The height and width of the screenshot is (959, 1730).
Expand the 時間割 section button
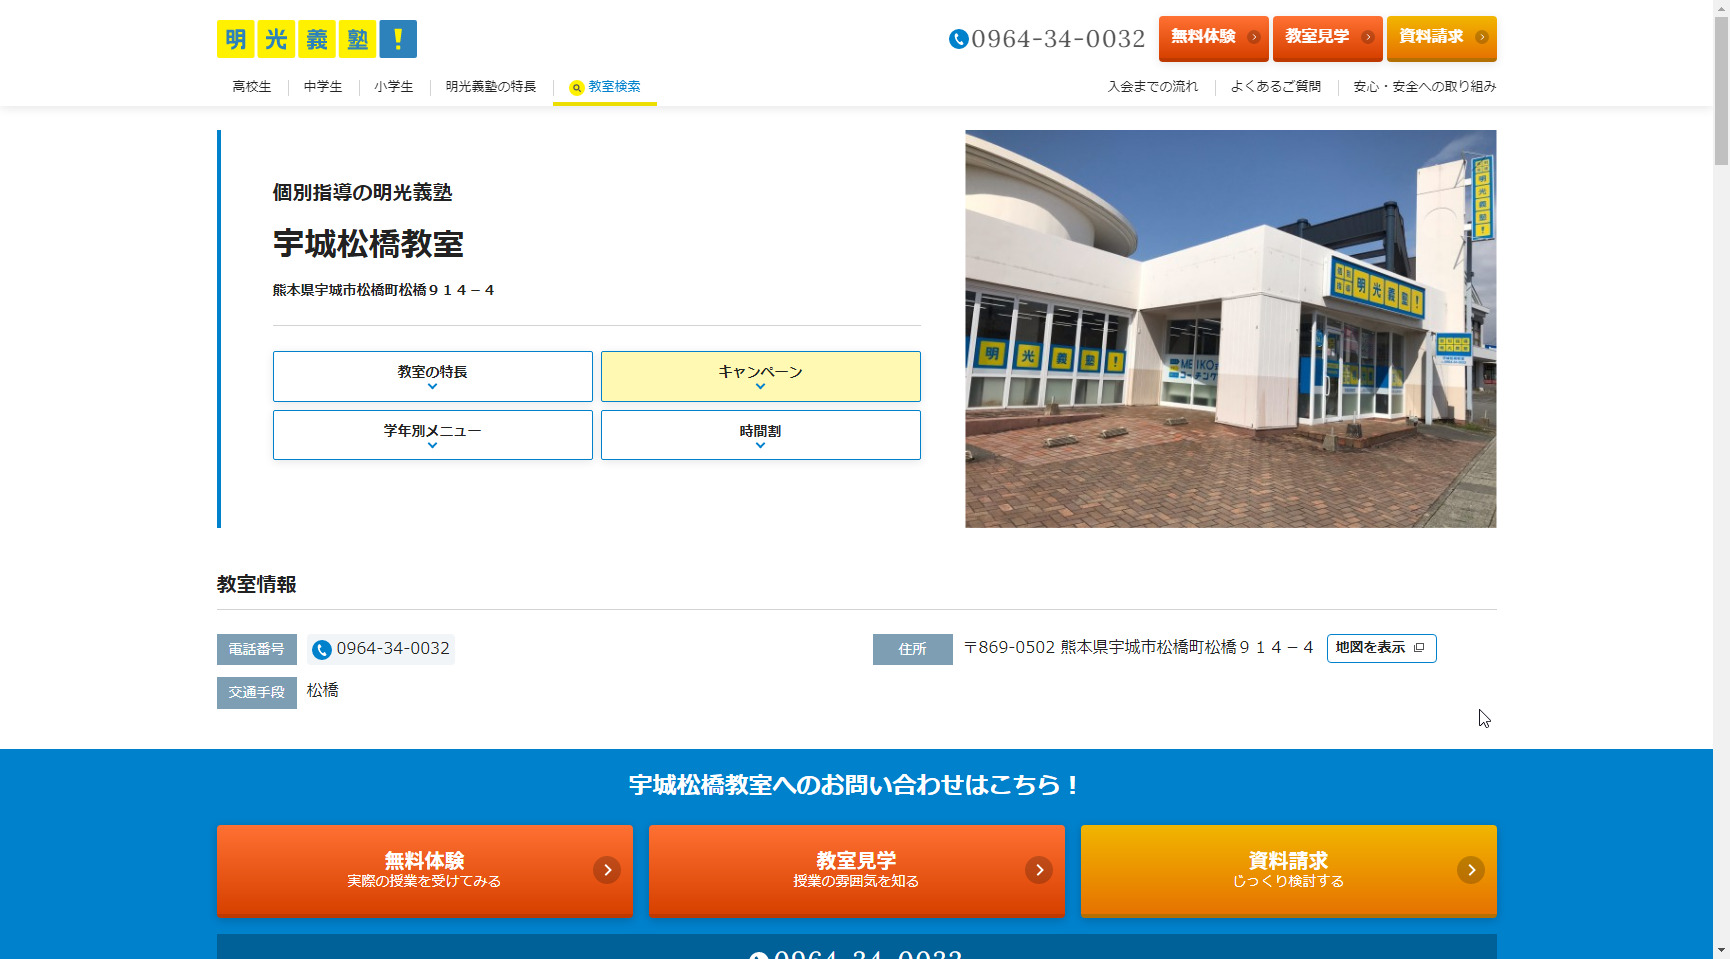(761, 435)
